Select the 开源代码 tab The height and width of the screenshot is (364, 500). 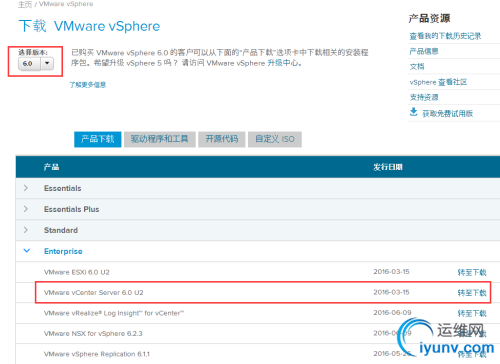222,139
